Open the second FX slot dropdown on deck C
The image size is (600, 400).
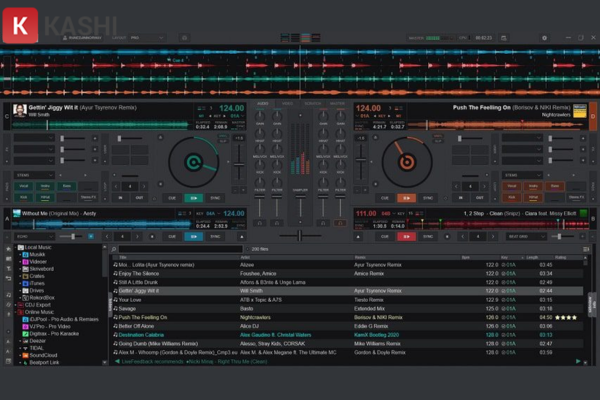click(x=34, y=149)
